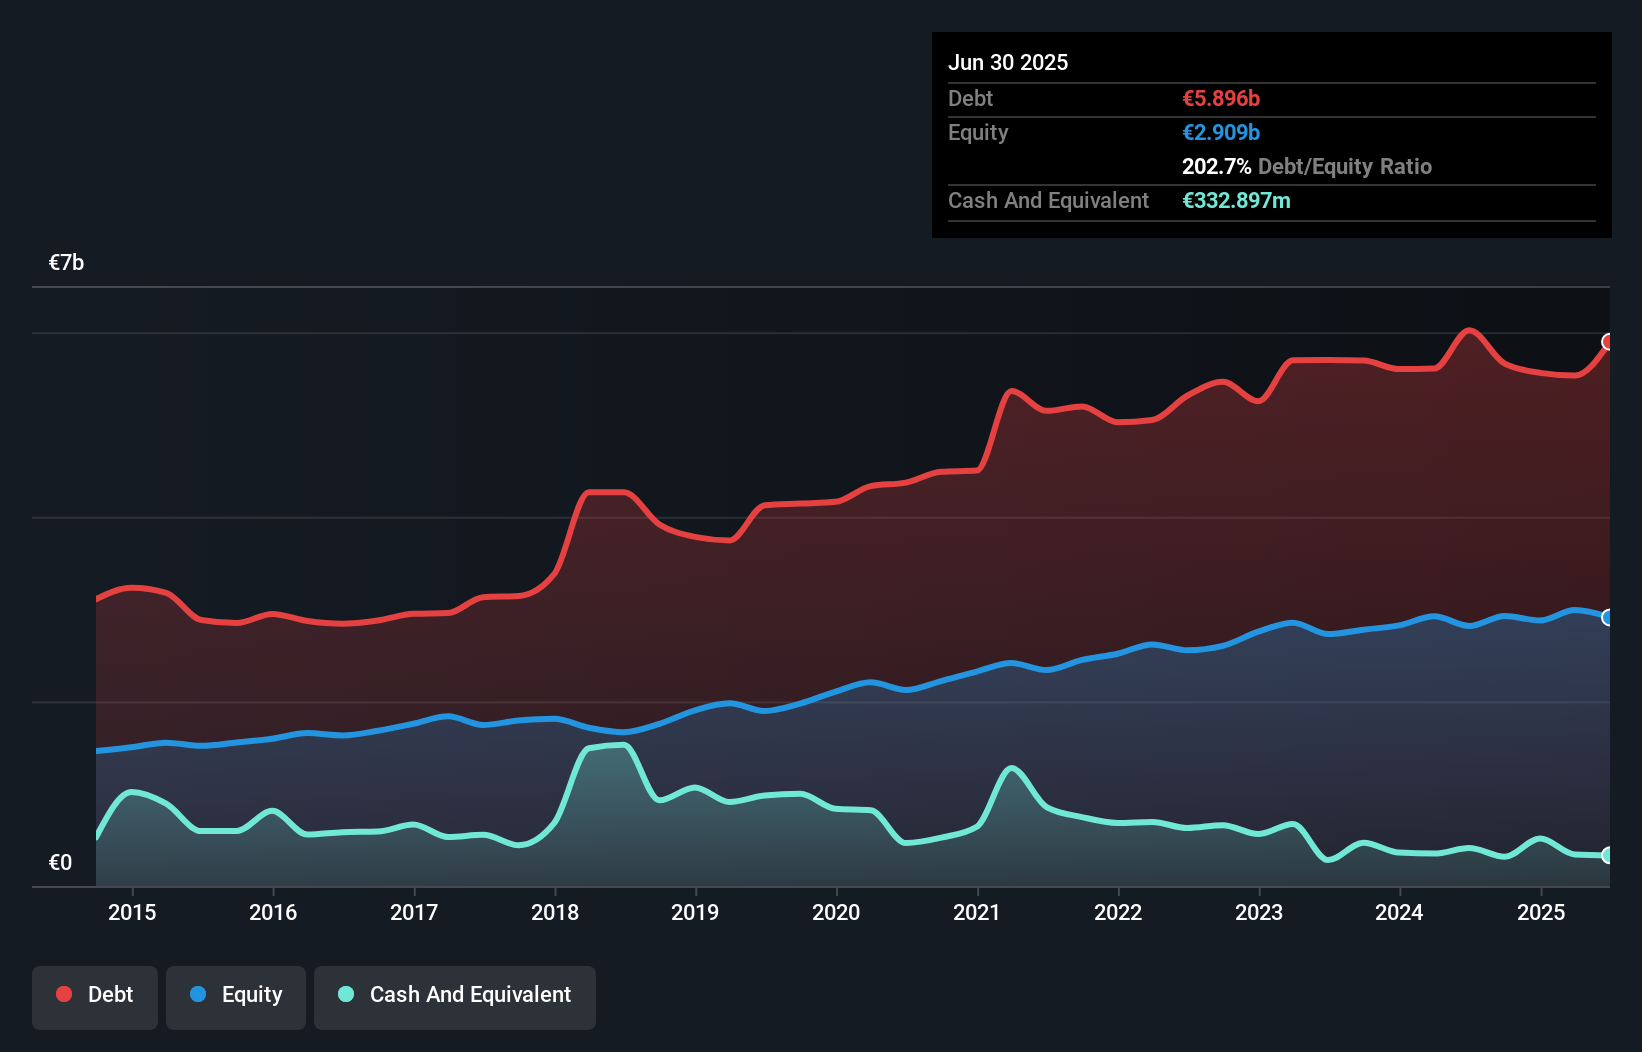Toggle the Cash And Equivalent legend chip
Screen dimensions: 1642x1052
point(455,997)
